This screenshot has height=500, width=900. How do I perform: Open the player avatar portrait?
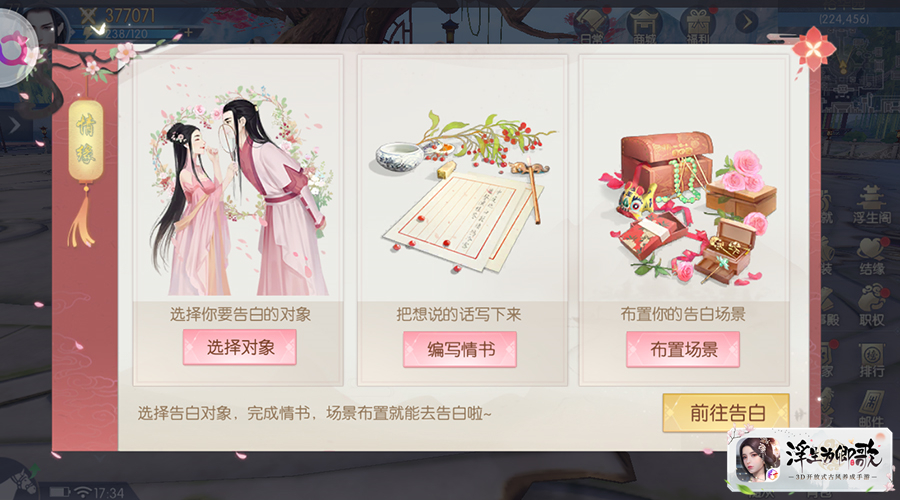pos(46,26)
